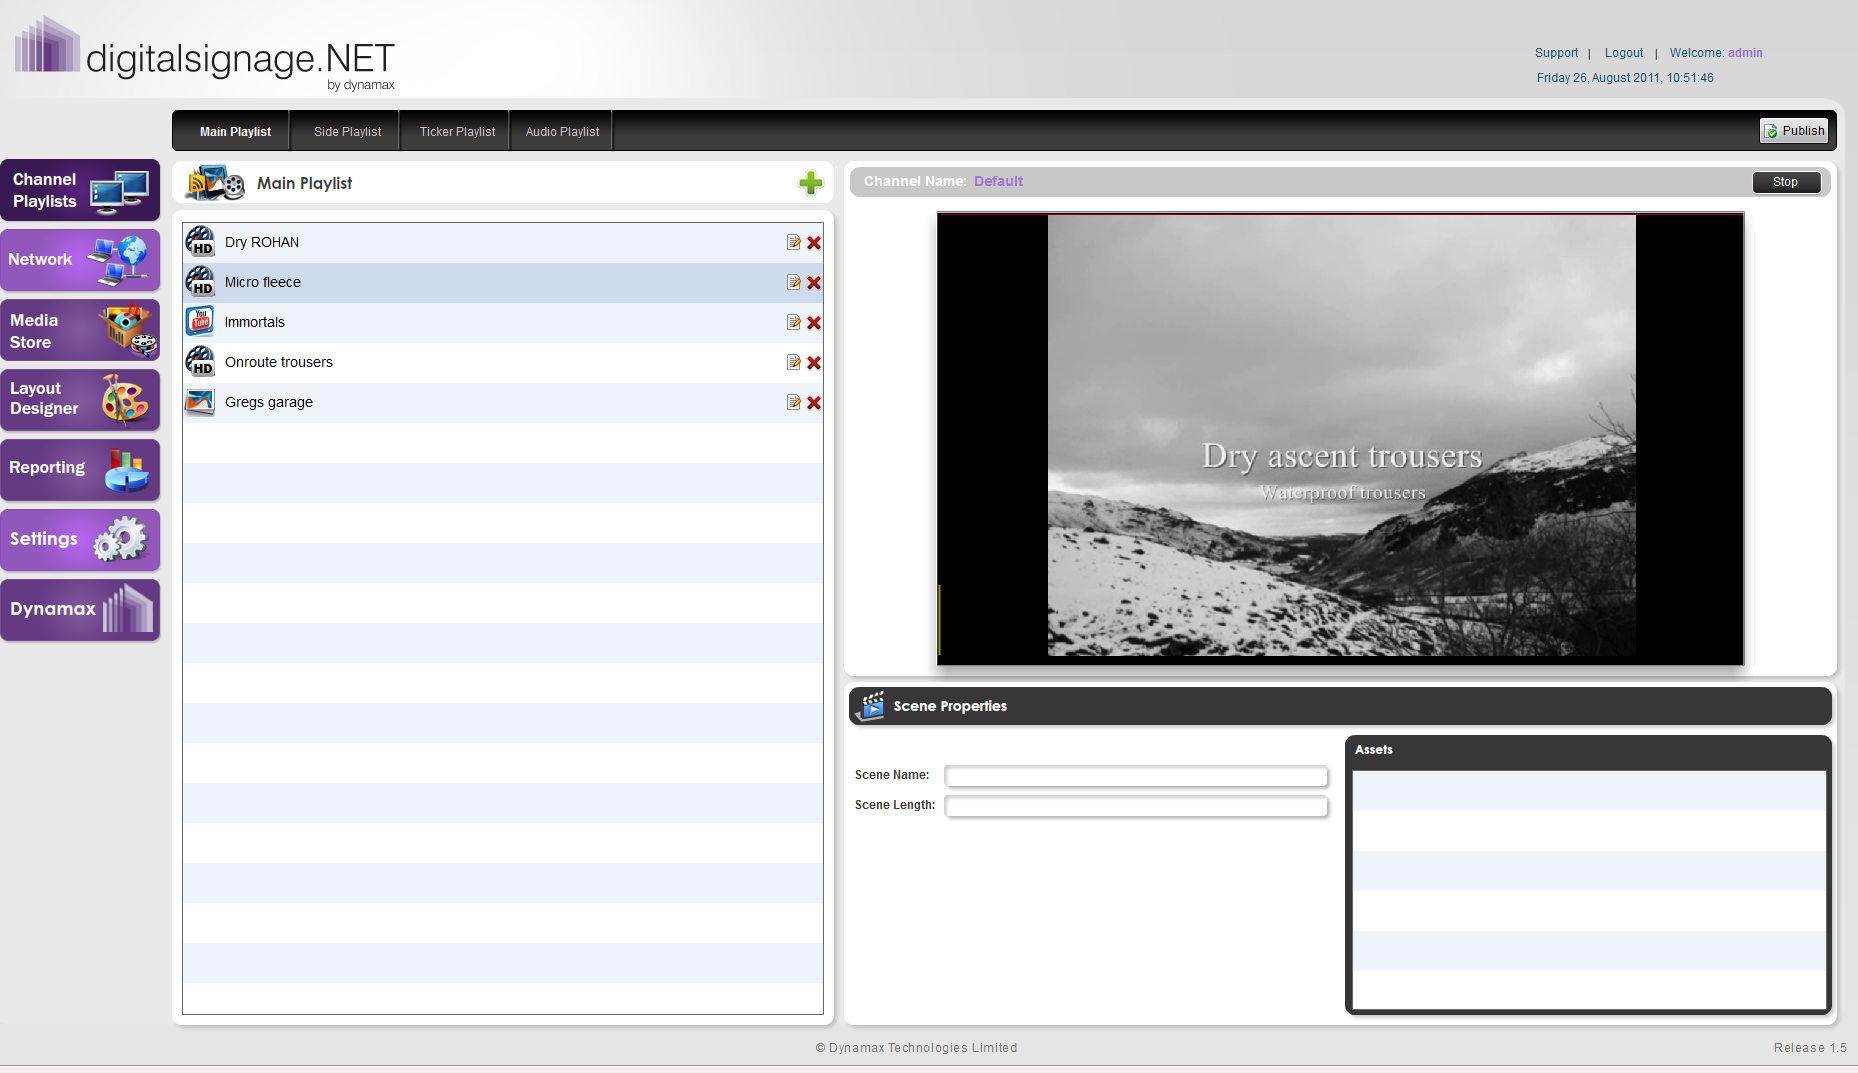Select the Gregs garage playlist row
1858x1073 pixels.
click(503, 403)
